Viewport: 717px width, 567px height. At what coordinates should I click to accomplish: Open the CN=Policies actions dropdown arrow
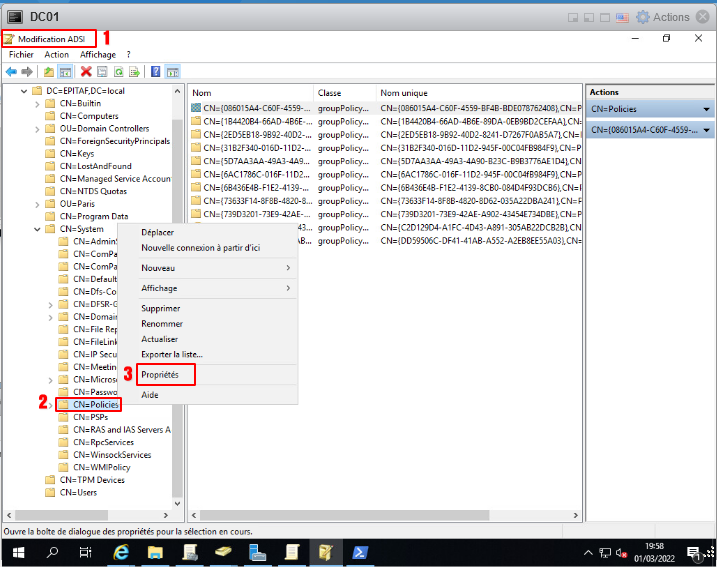point(707,109)
